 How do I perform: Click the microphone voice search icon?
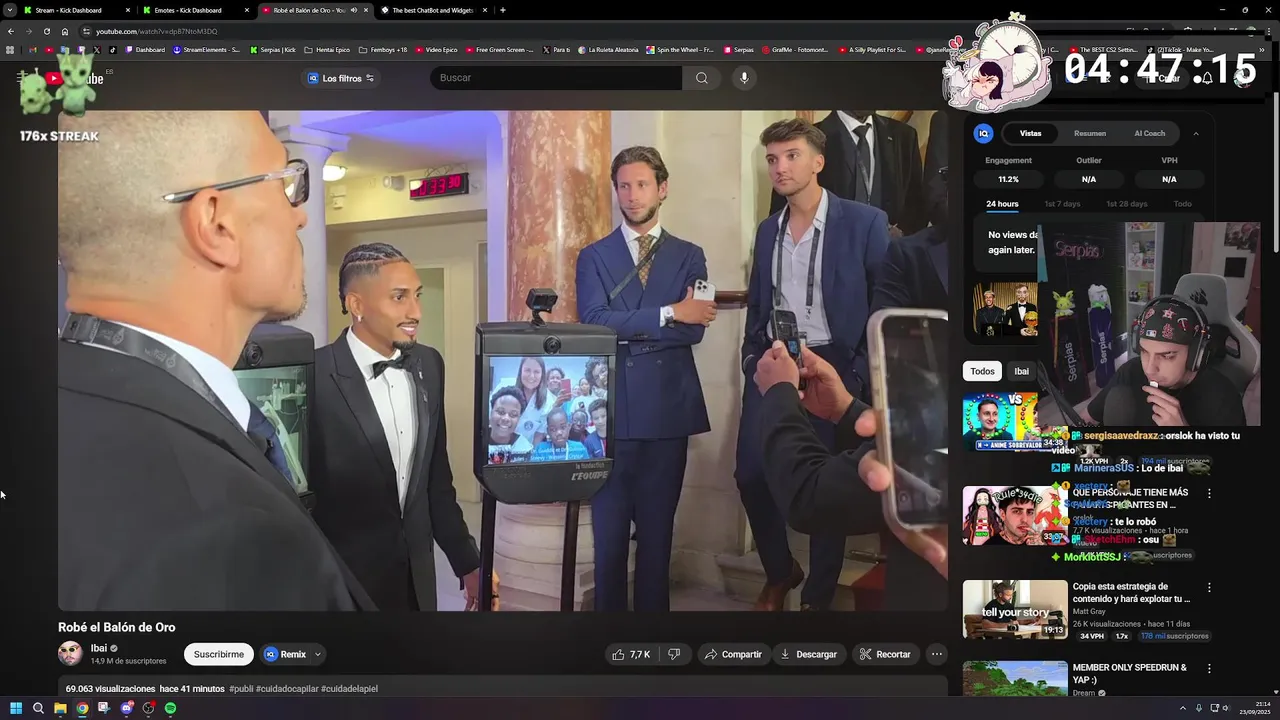[x=743, y=78]
